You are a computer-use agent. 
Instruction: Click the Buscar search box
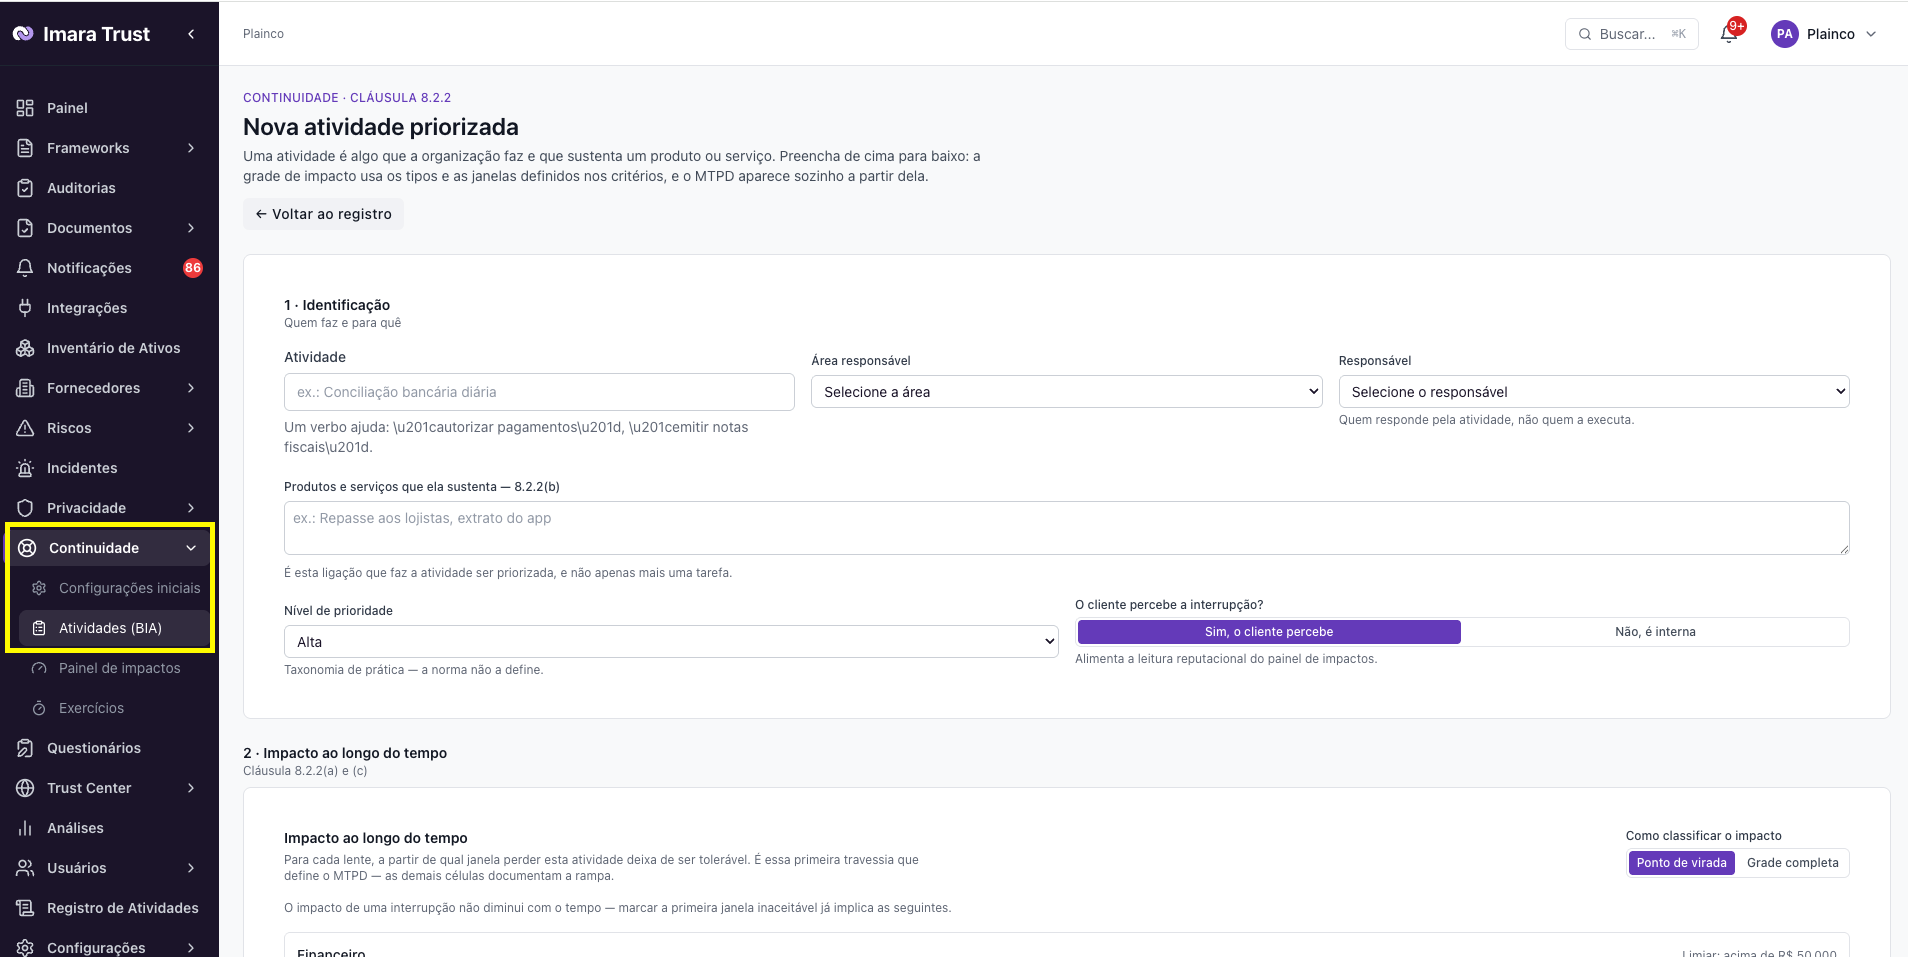click(x=1631, y=34)
